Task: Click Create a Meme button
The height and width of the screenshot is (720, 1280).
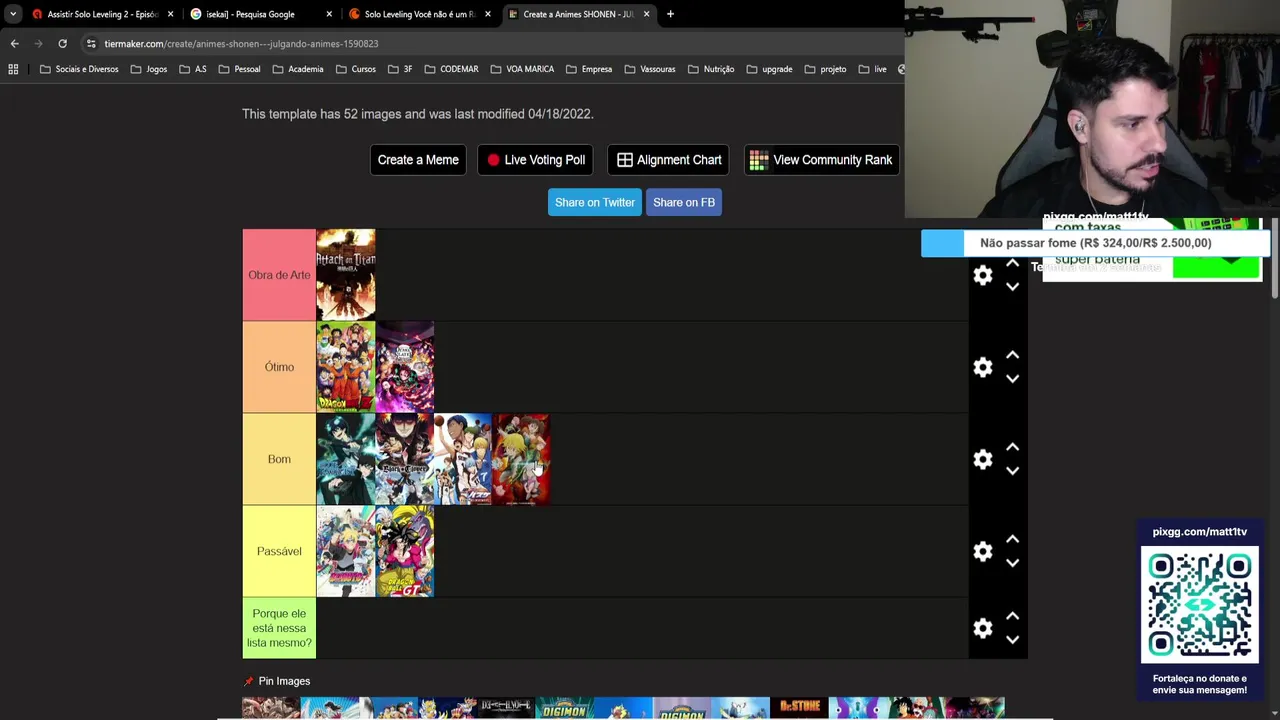Action: point(418,160)
